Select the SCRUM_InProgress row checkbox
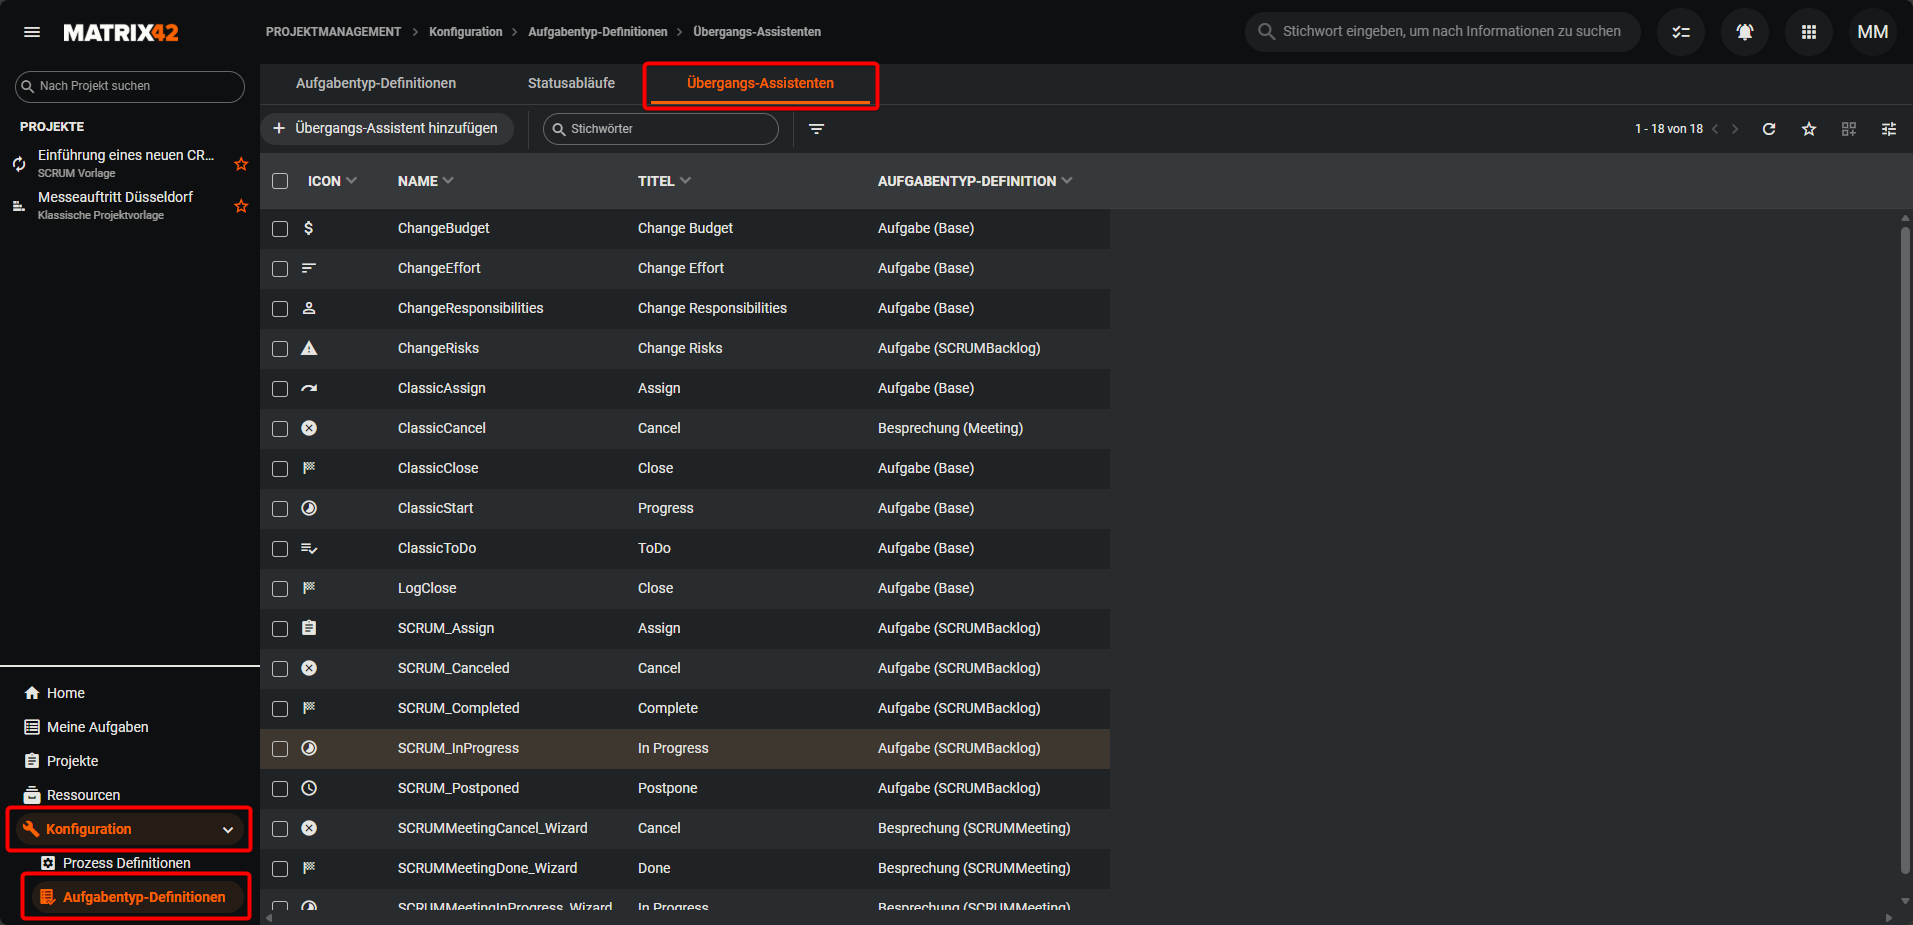 (x=280, y=749)
